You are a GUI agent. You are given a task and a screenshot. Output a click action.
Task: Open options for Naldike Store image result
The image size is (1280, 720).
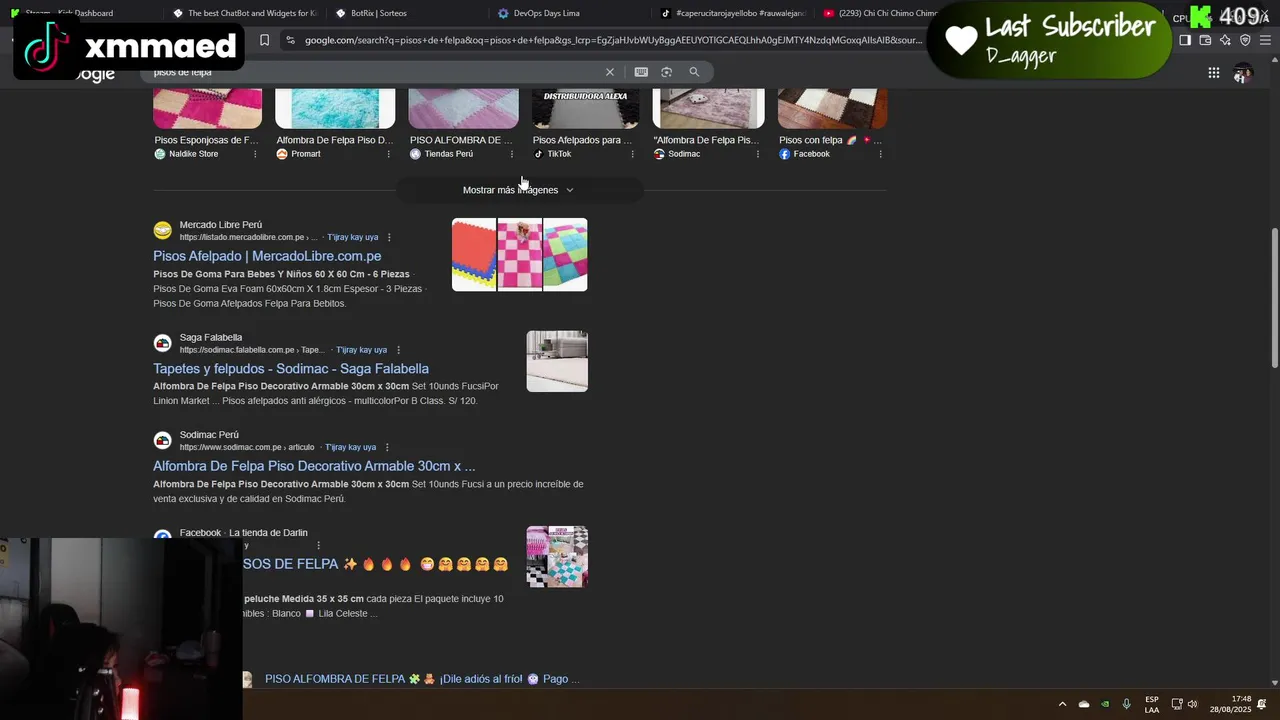255,154
